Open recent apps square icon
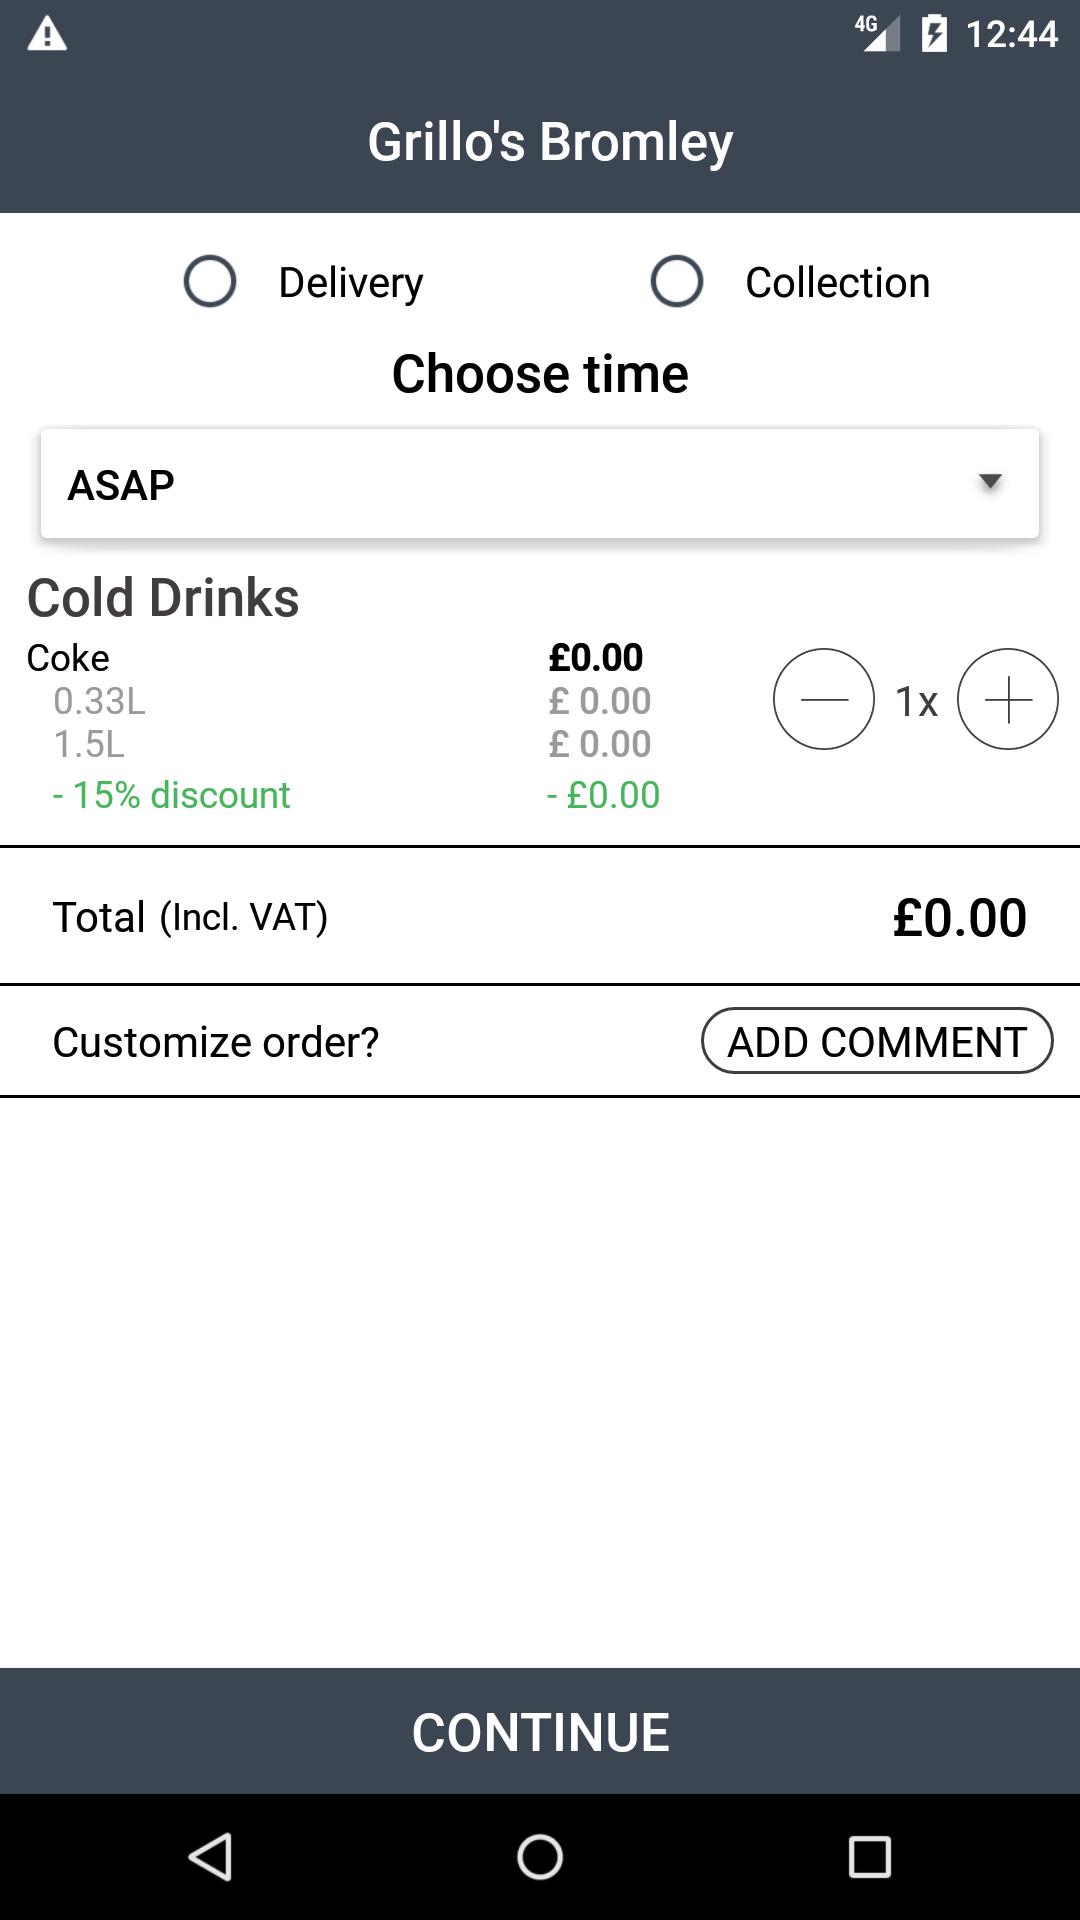This screenshot has height=1920, width=1080. click(x=869, y=1857)
